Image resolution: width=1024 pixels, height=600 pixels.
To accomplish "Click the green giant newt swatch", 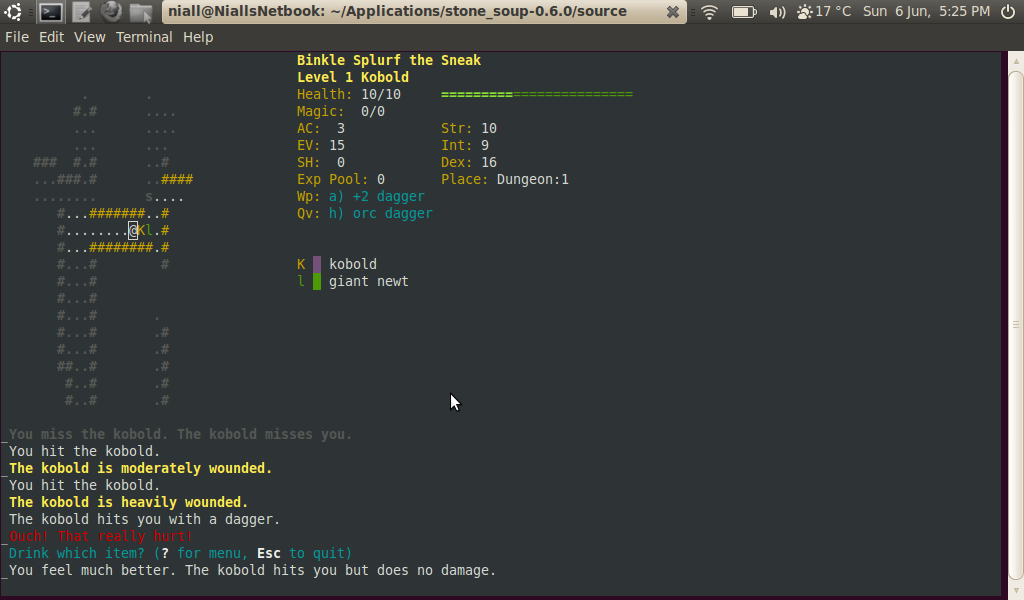I will click(317, 281).
